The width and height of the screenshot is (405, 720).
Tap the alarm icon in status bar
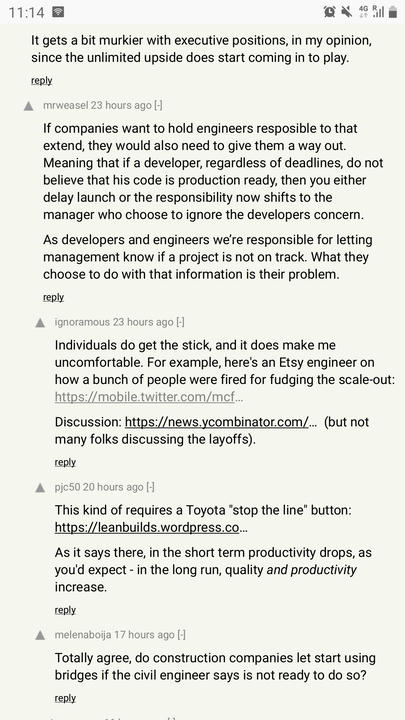[x=329, y=12]
